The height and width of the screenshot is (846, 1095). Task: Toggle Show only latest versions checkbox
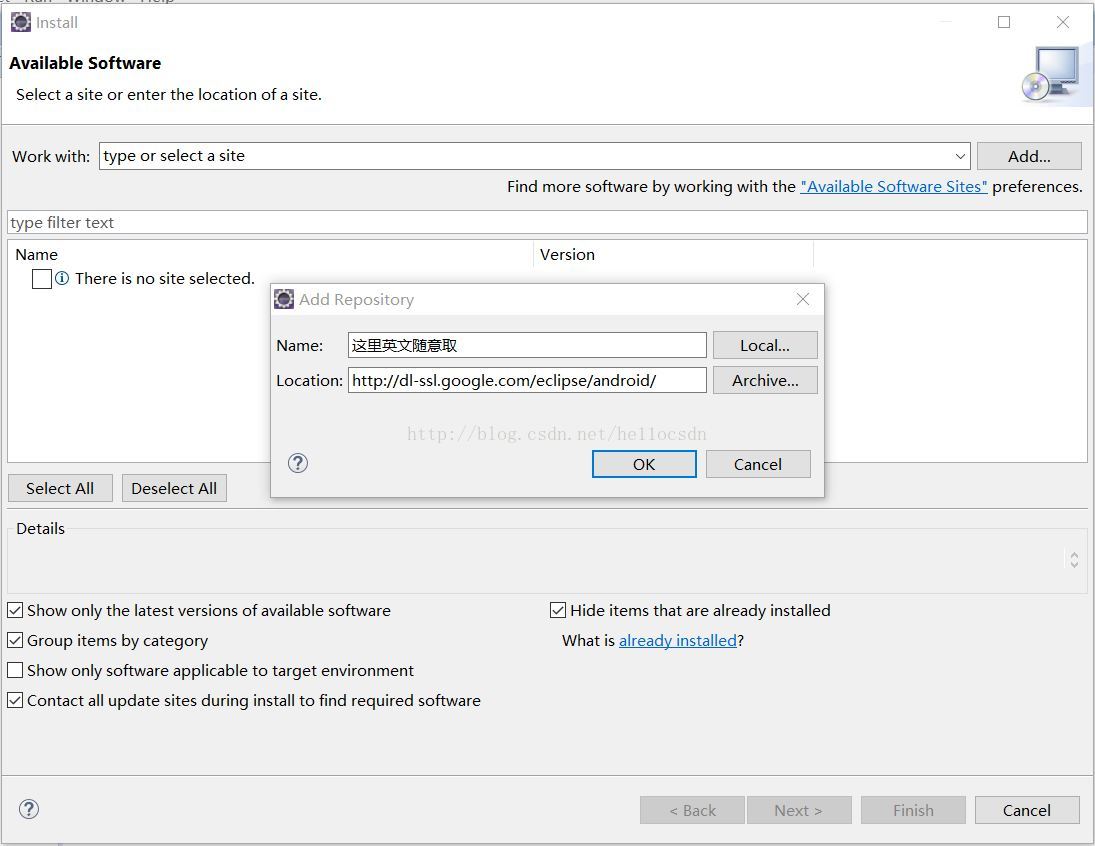pos(15,610)
